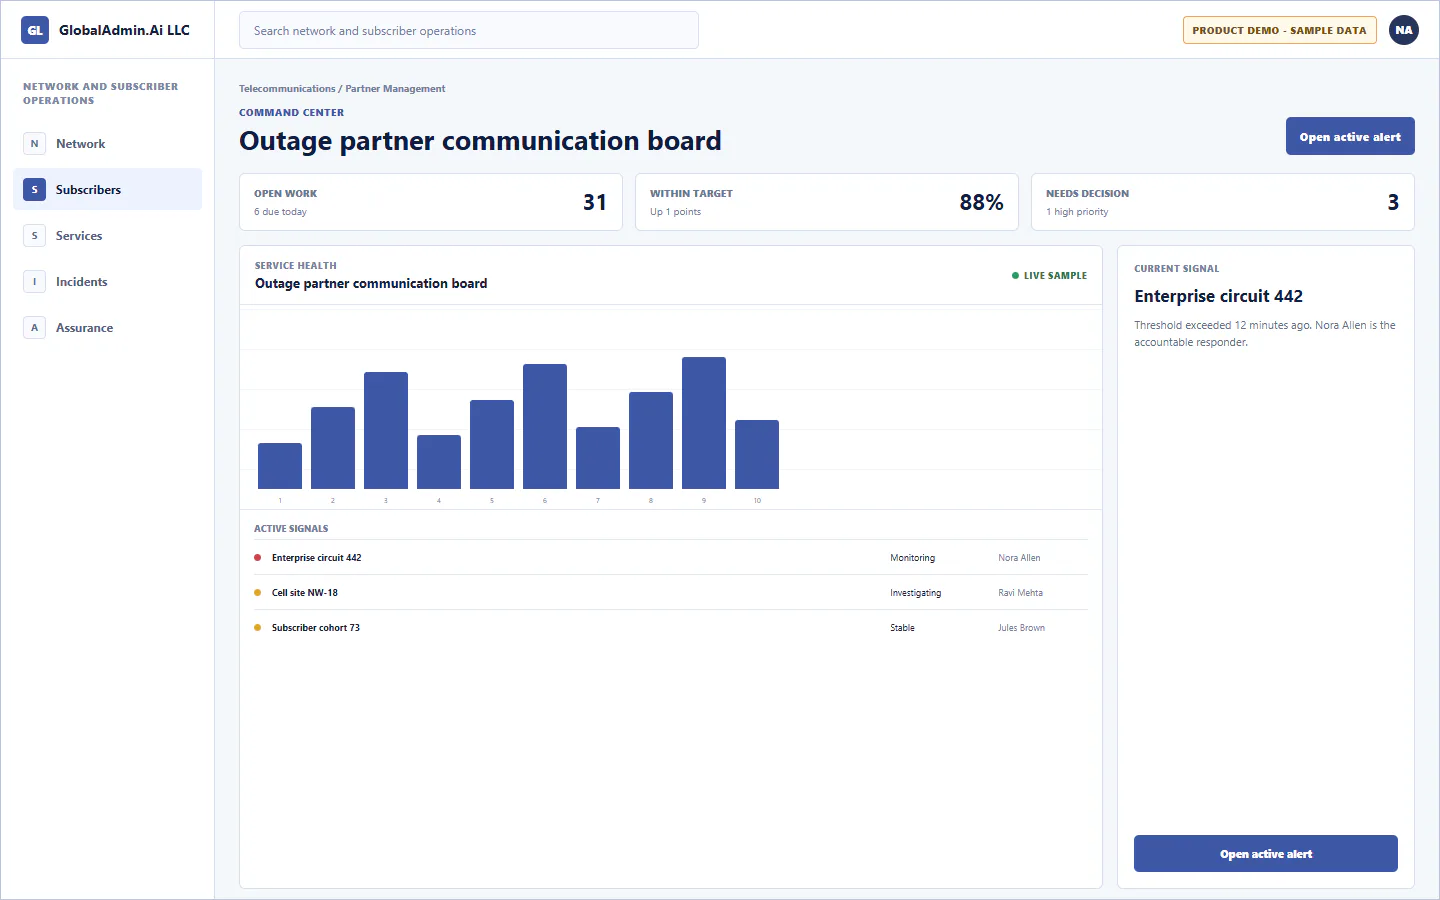Image resolution: width=1440 pixels, height=900 pixels.
Task: Click the A icon beside Assurance
Action: click(34, 328)
